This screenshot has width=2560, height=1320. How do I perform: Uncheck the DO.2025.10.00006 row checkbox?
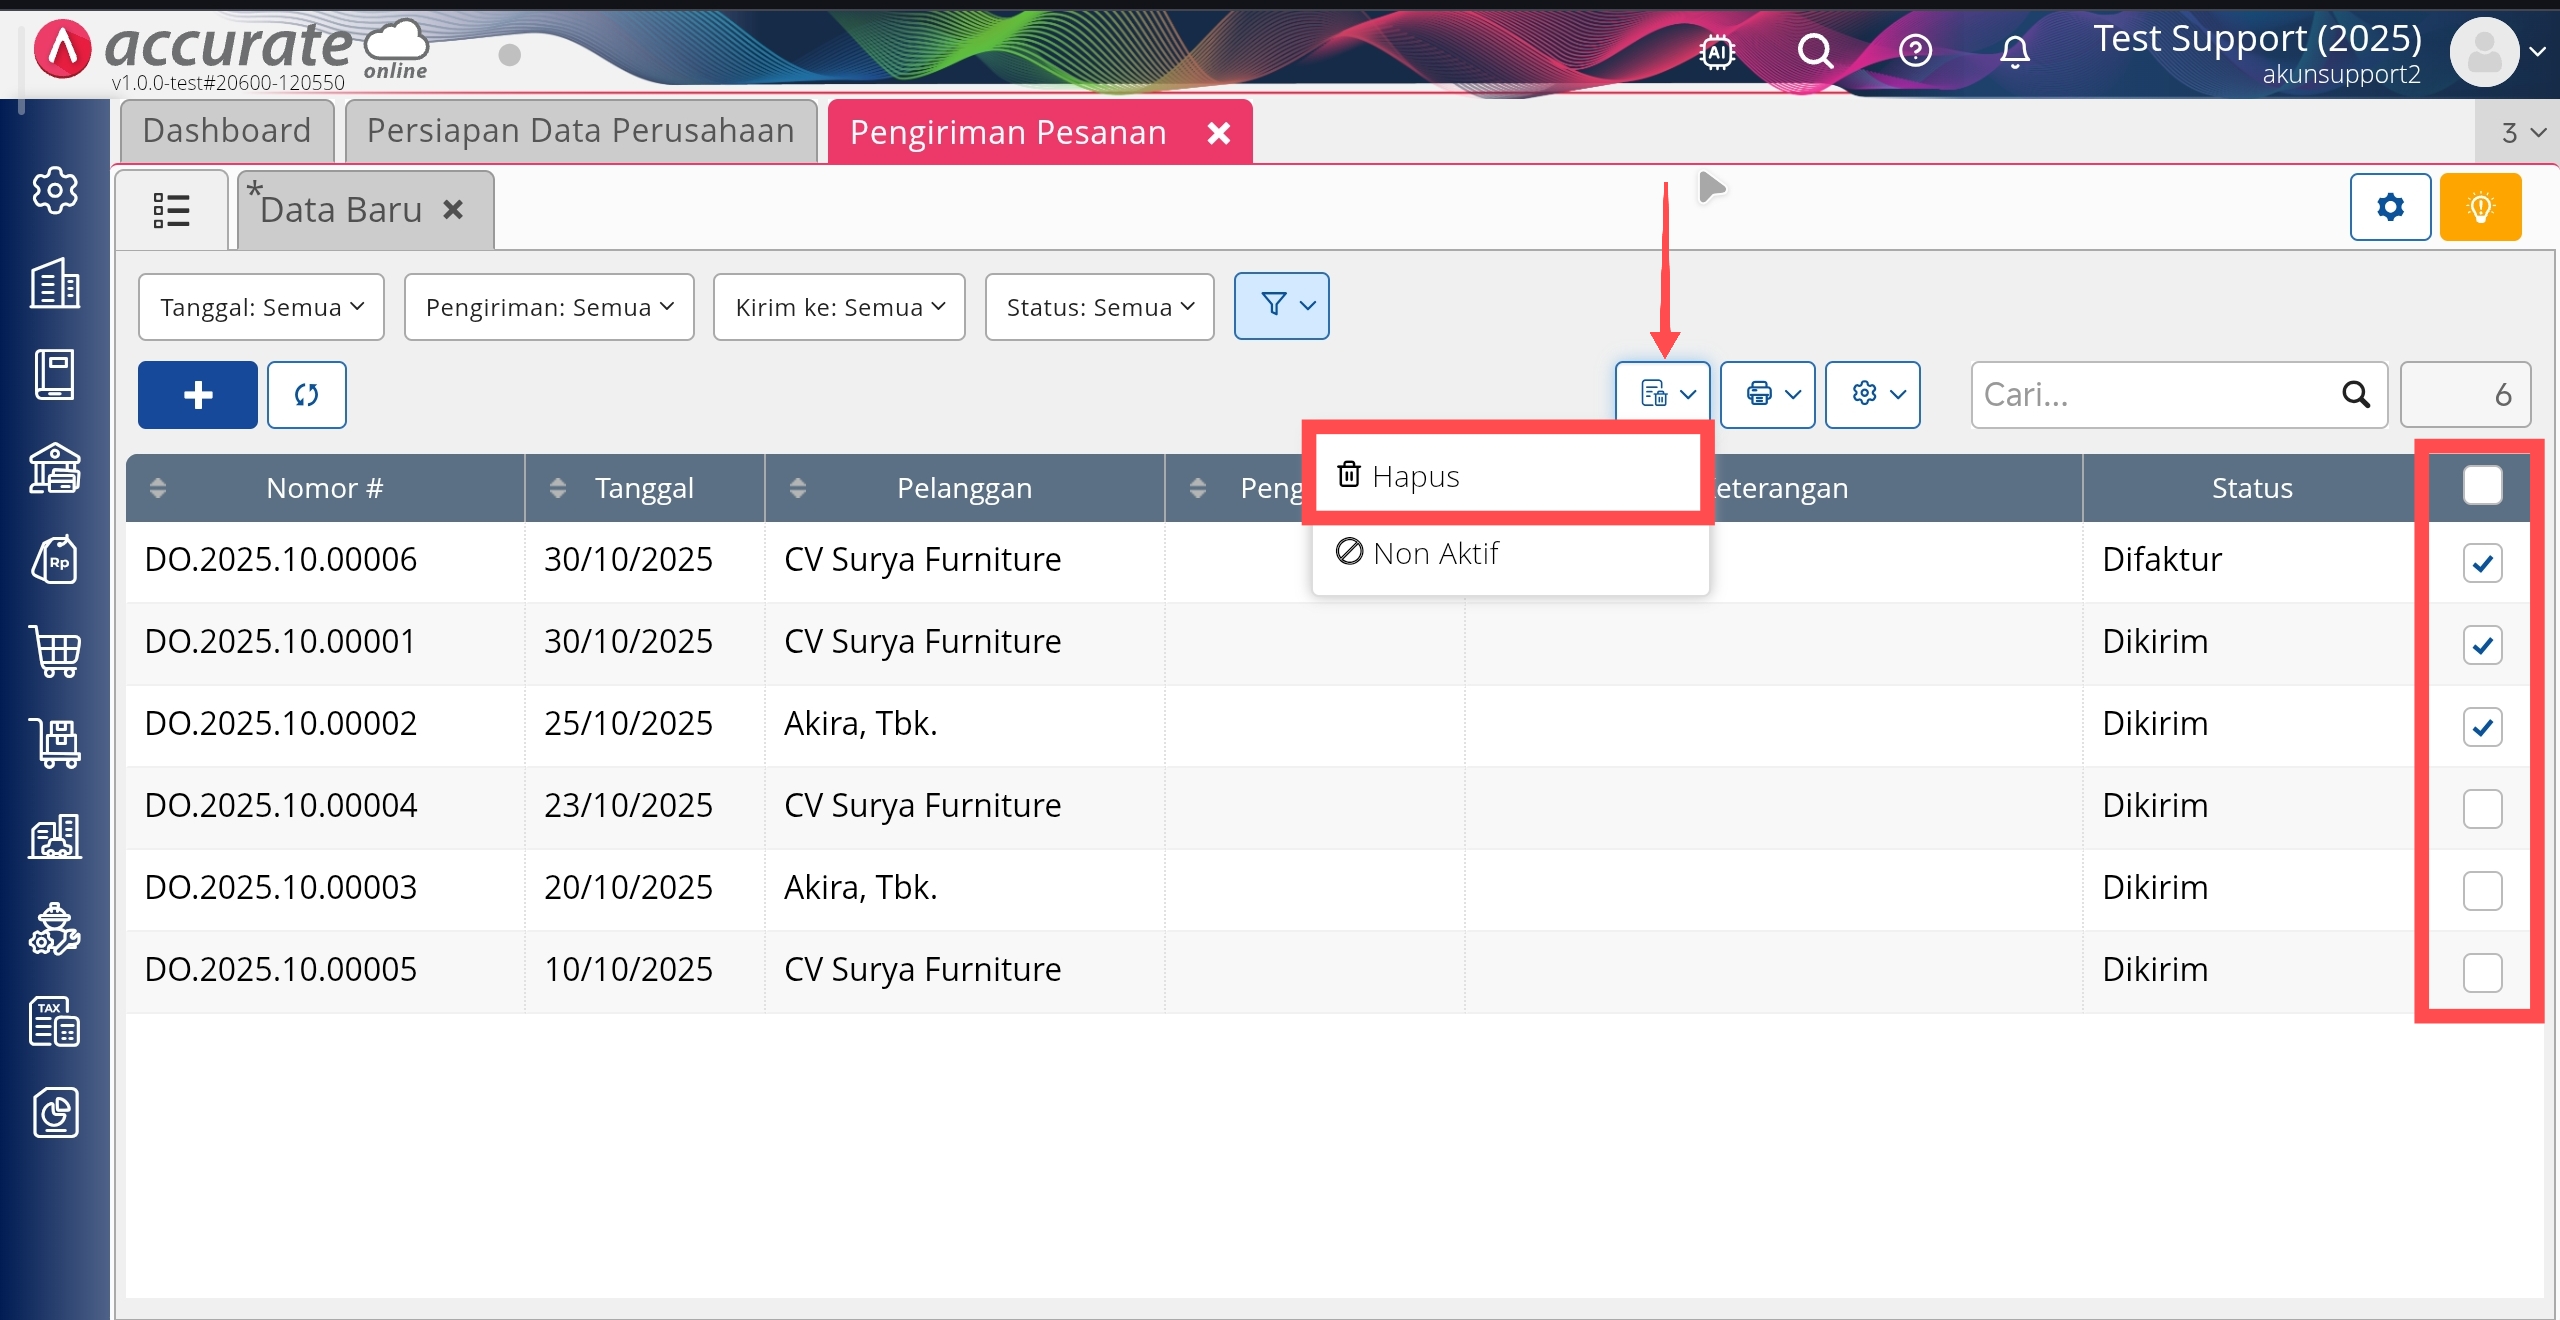pos(2481,563)
